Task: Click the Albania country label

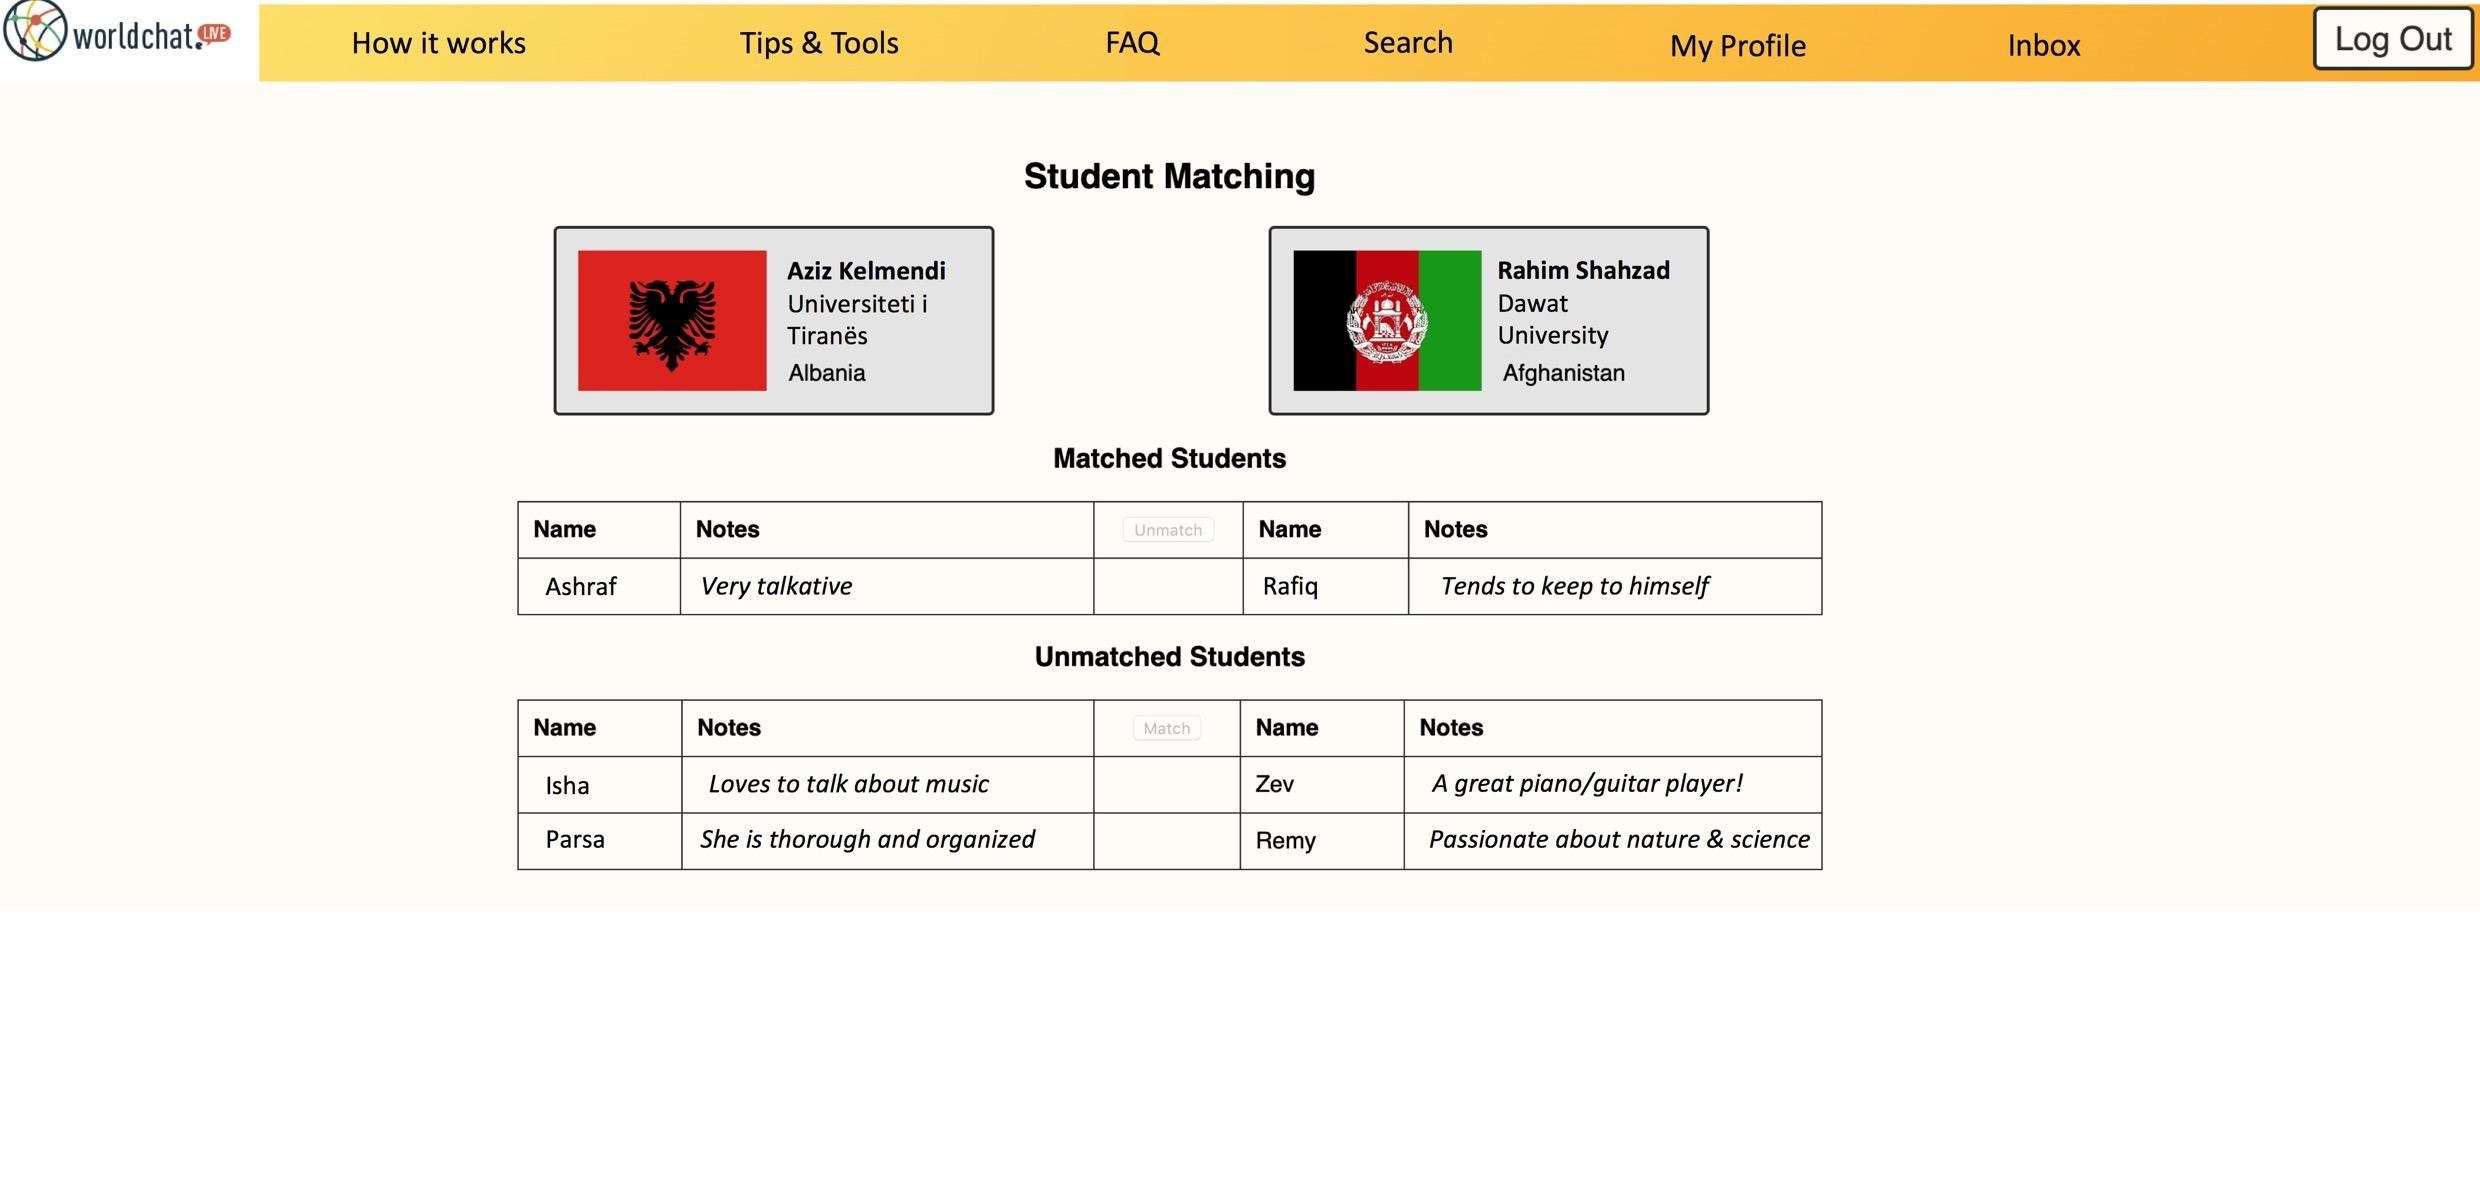Action: [827, 374]
